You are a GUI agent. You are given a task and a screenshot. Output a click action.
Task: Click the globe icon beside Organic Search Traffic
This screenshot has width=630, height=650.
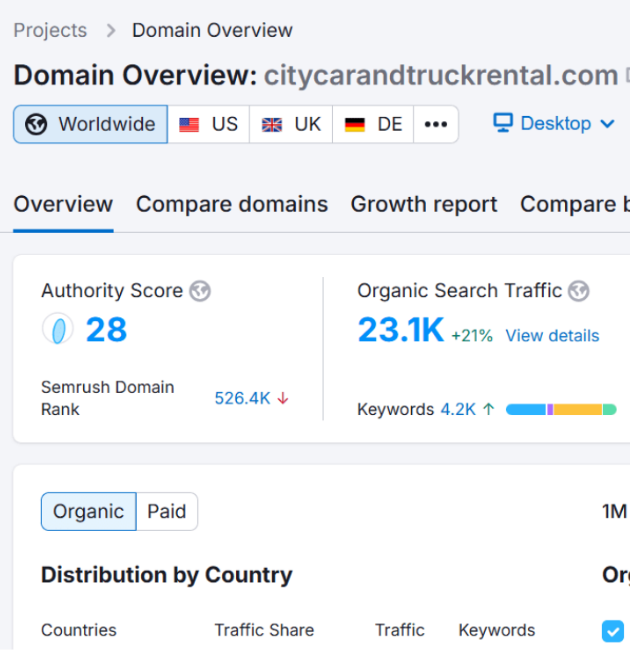click(579, 291)
